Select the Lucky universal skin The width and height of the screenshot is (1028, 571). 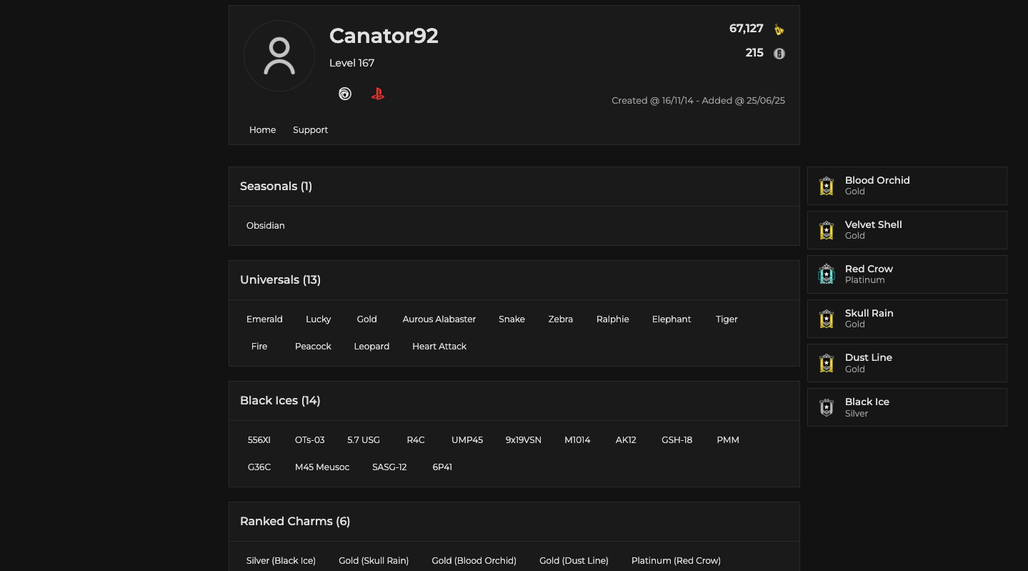pyautogui.click(x=318, y=319)
